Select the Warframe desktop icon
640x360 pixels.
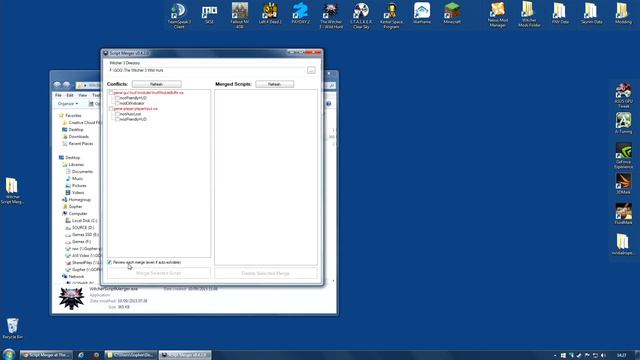[x=422, y=13]
